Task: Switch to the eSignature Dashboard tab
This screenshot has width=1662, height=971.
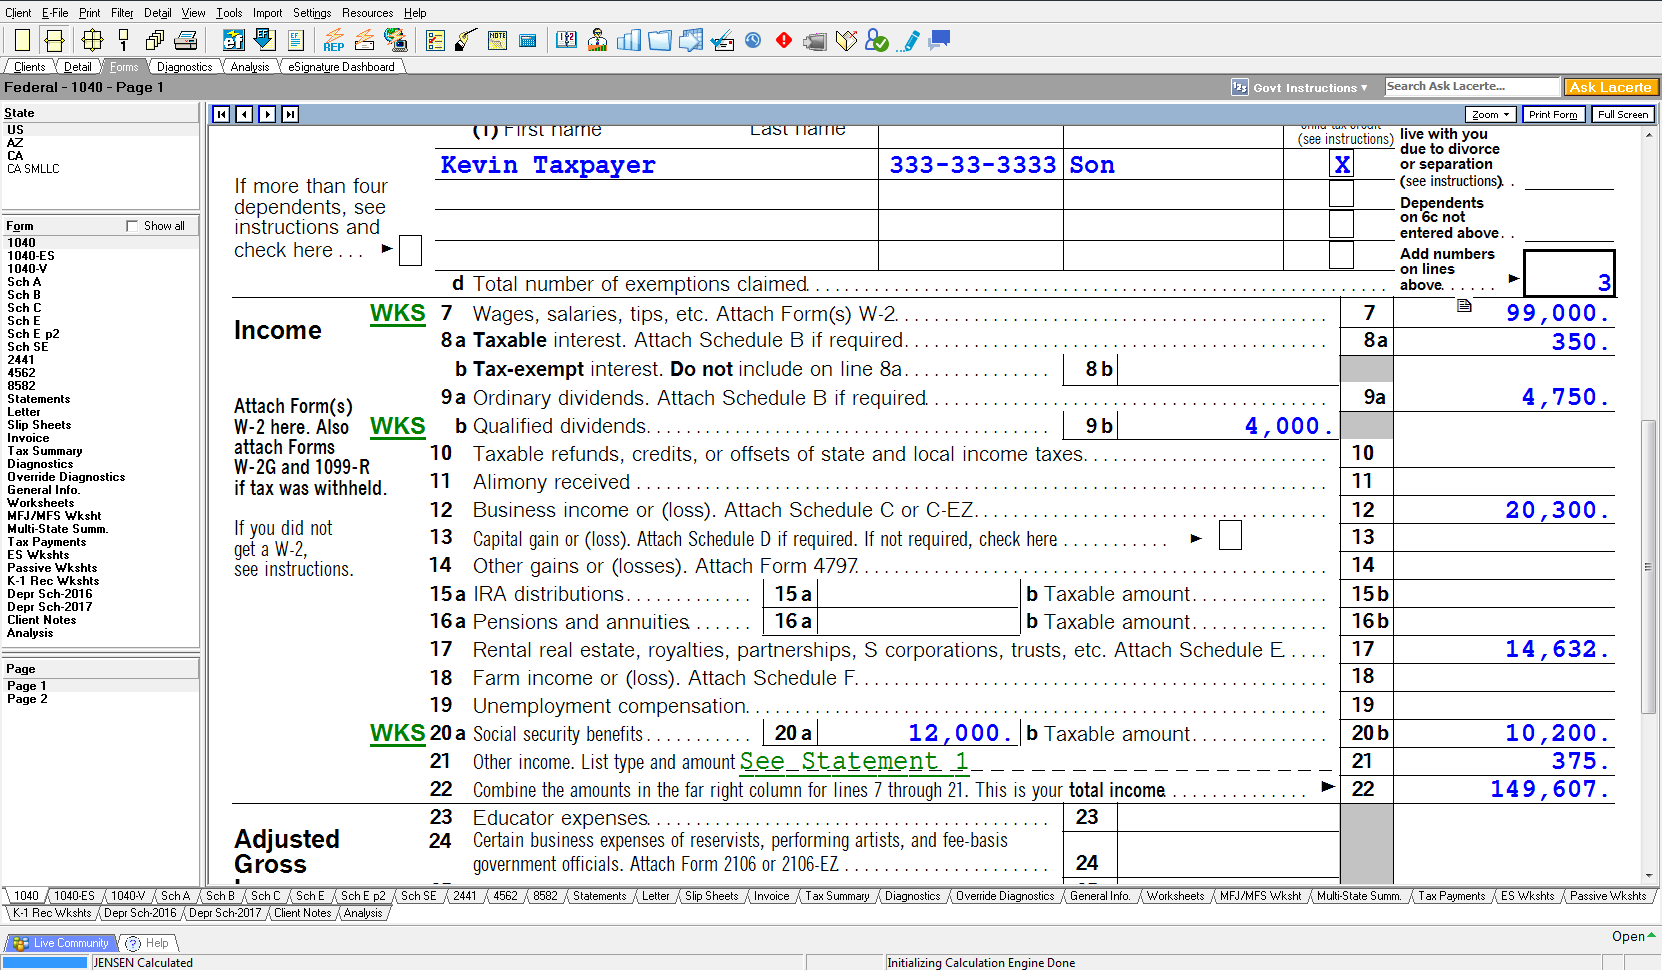Action: 341,67
